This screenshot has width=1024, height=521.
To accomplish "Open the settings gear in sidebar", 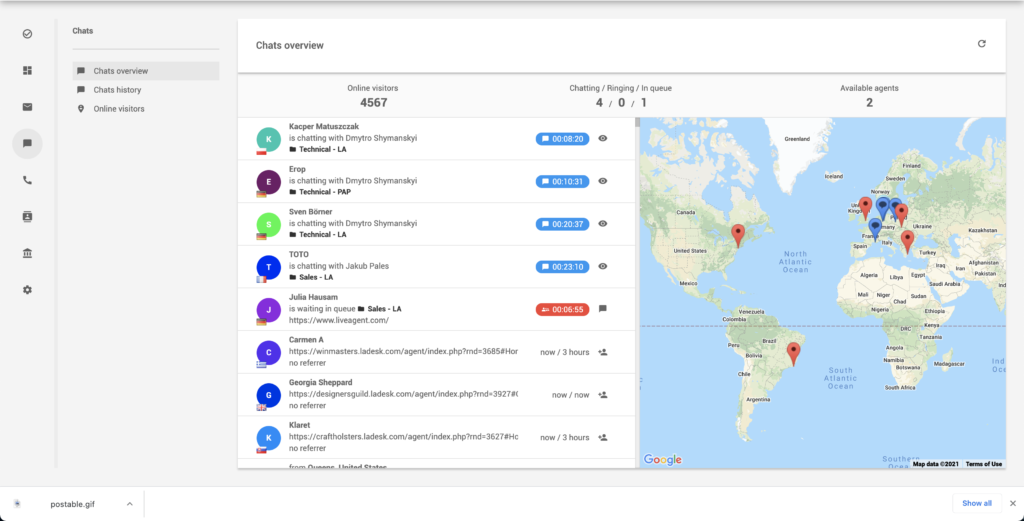I will (27, 289).
